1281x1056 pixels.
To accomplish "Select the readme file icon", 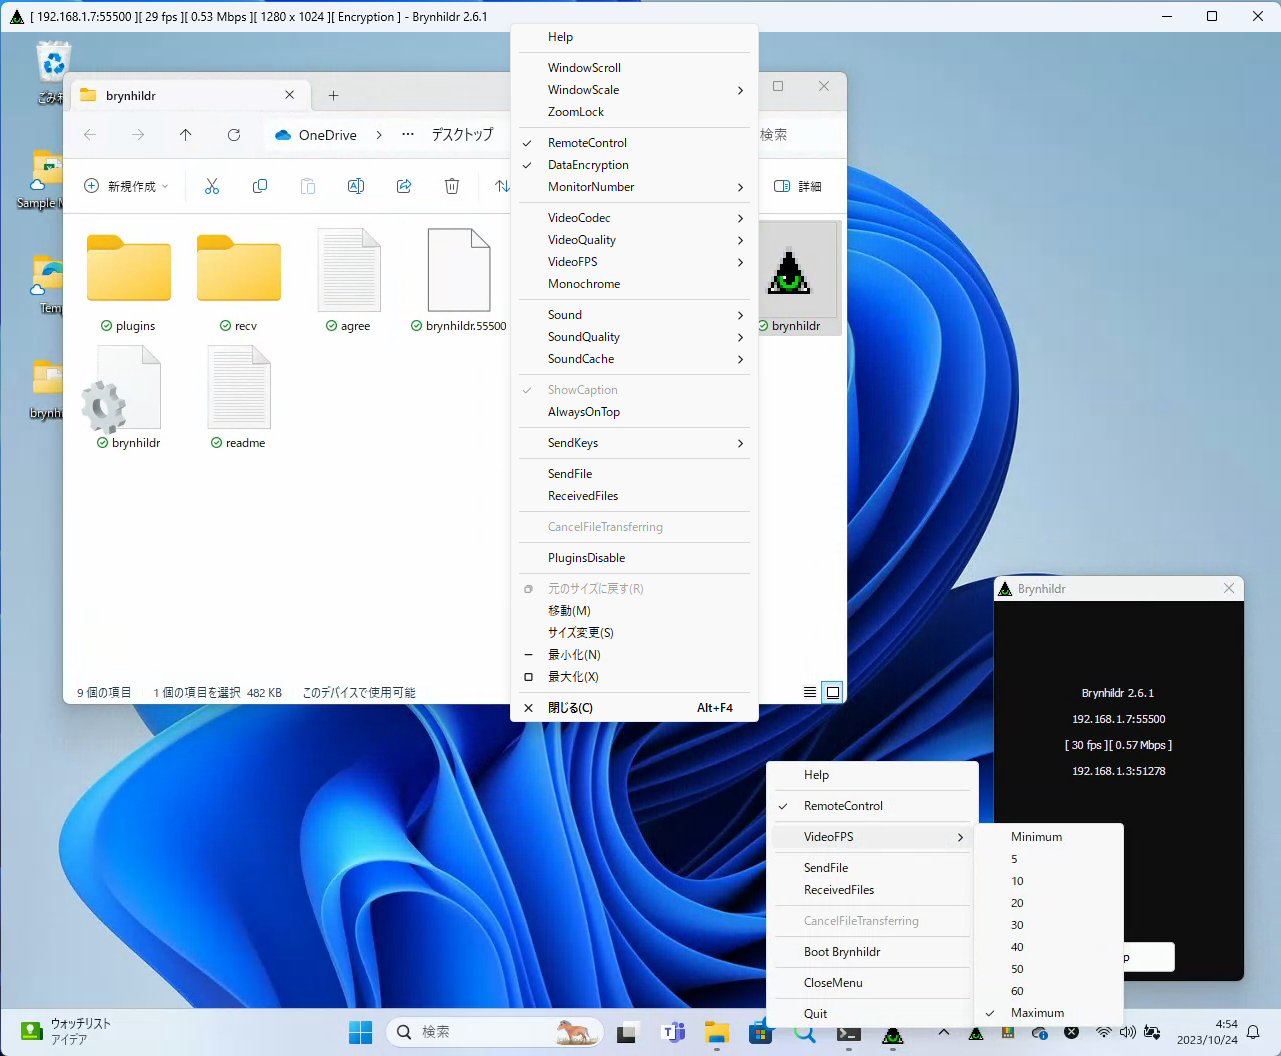I will (239, 387).
